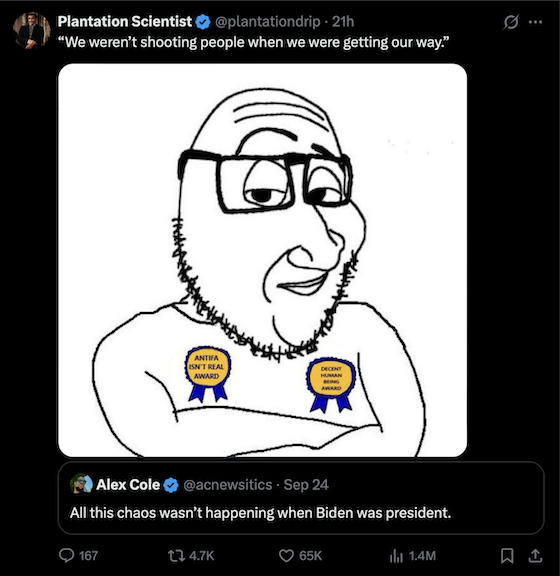
Task: Open the @acnewsitics handle
Action: (227, 485)
